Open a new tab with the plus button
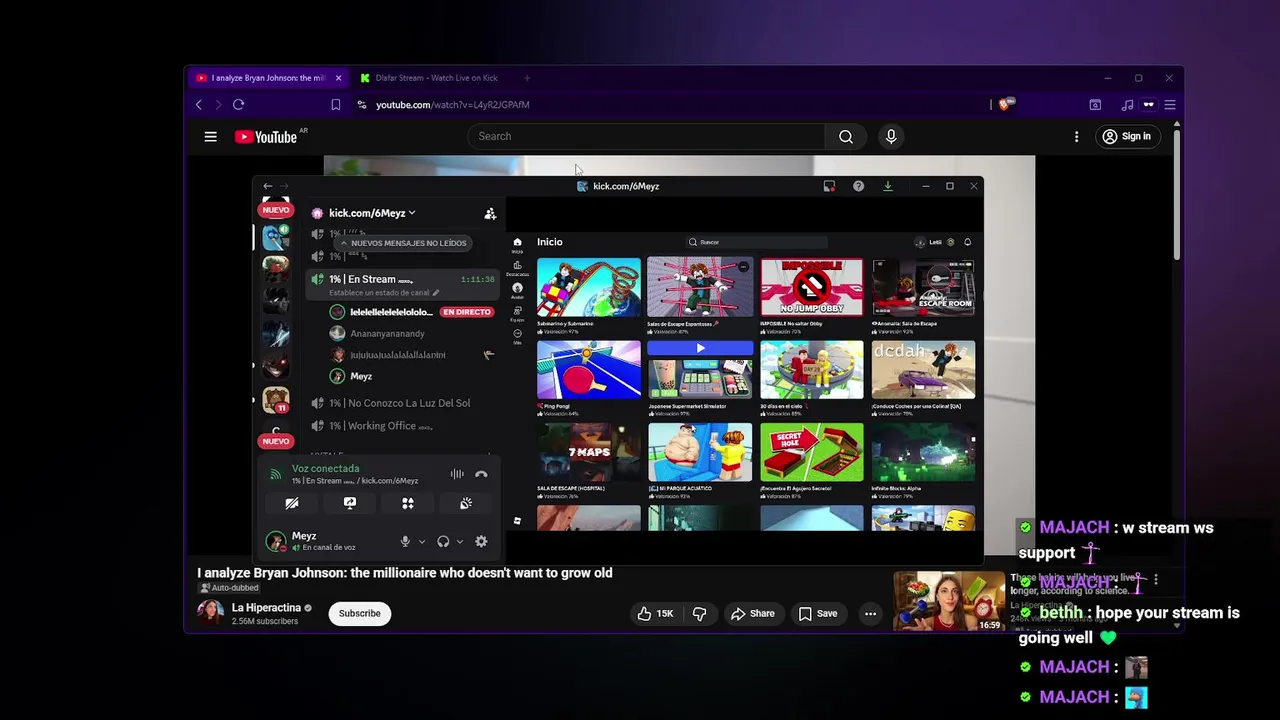This screenshot has height=720, width=1280. click(x=527, y=78)
